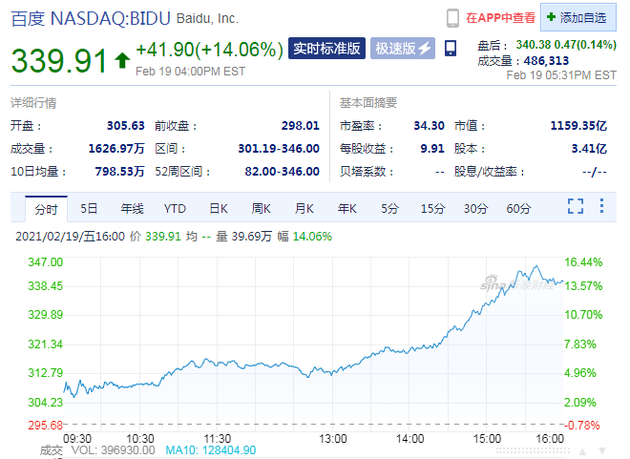Click the 52-week range 82.00-346.00
The height and width of the screenshot is (459, 630).
click(x=282, y=172)
